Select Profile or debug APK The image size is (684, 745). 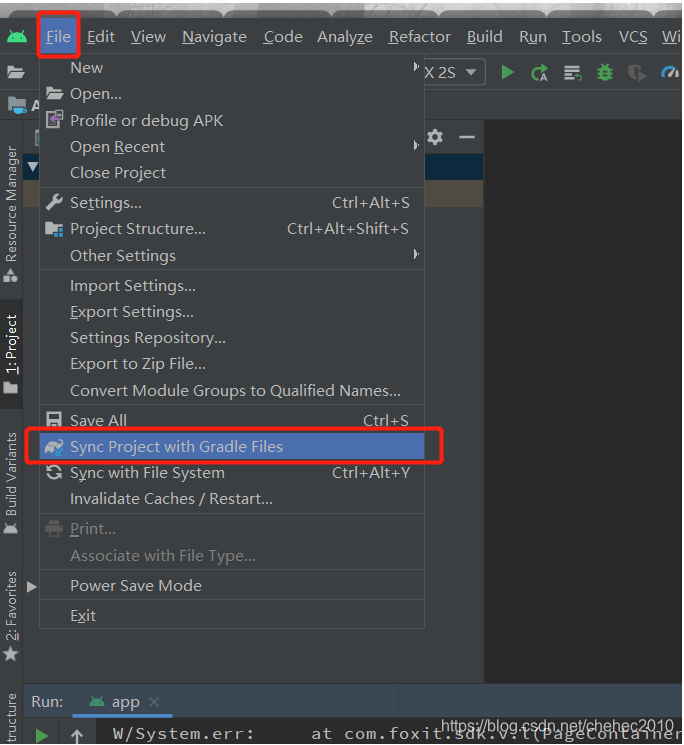coord(232,120)
